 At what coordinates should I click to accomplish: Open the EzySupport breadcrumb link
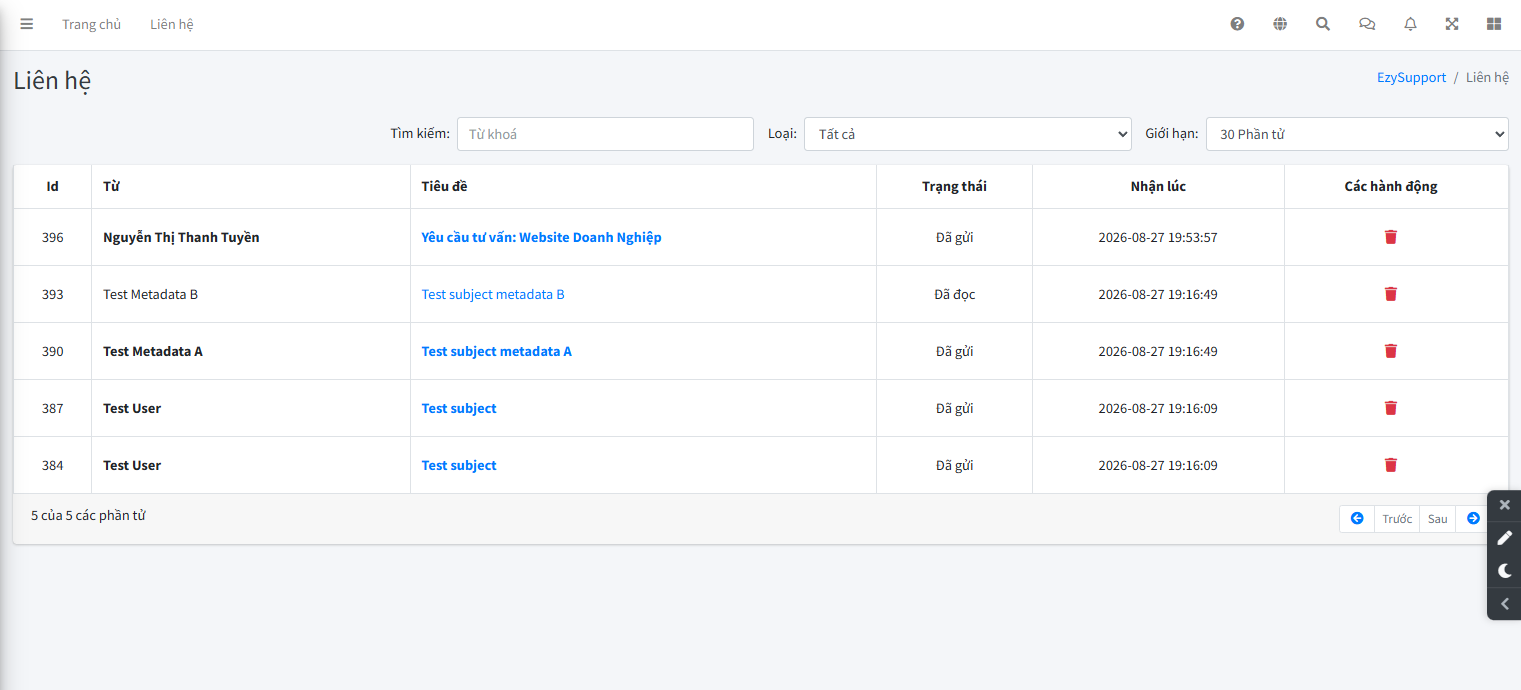(1411, 77)
